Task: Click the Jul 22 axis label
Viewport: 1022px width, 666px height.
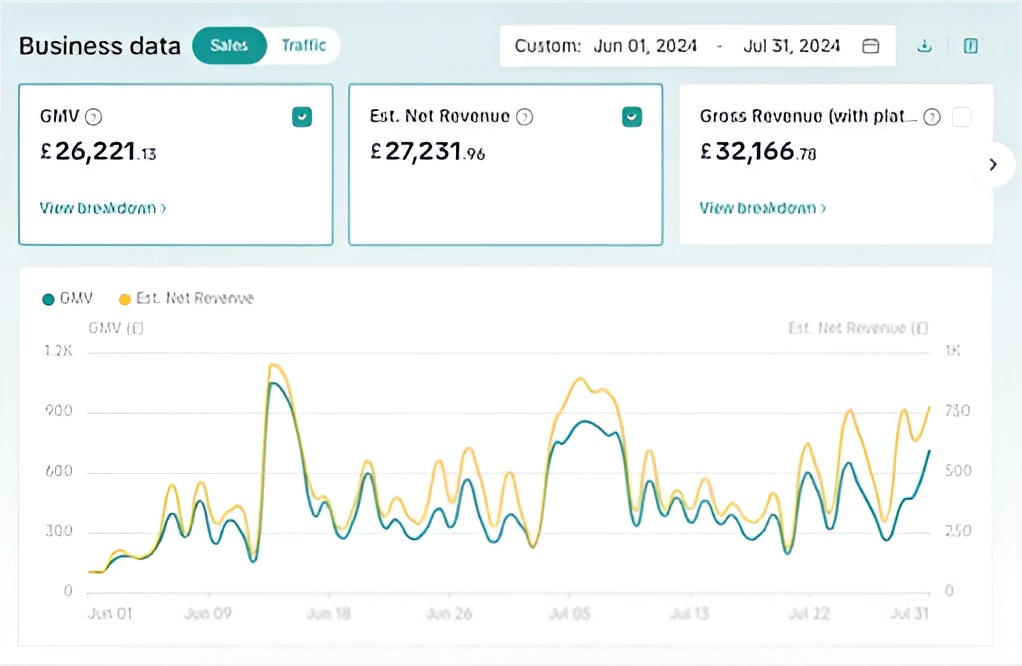Action: [809, 613]
